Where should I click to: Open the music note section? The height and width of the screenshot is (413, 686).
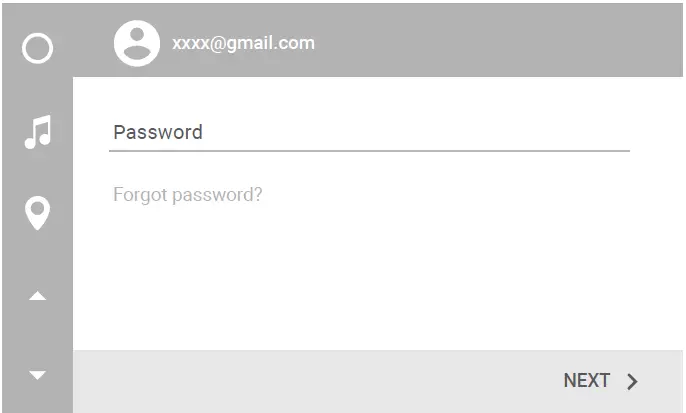pyautogui.click(x=37, y=131)
